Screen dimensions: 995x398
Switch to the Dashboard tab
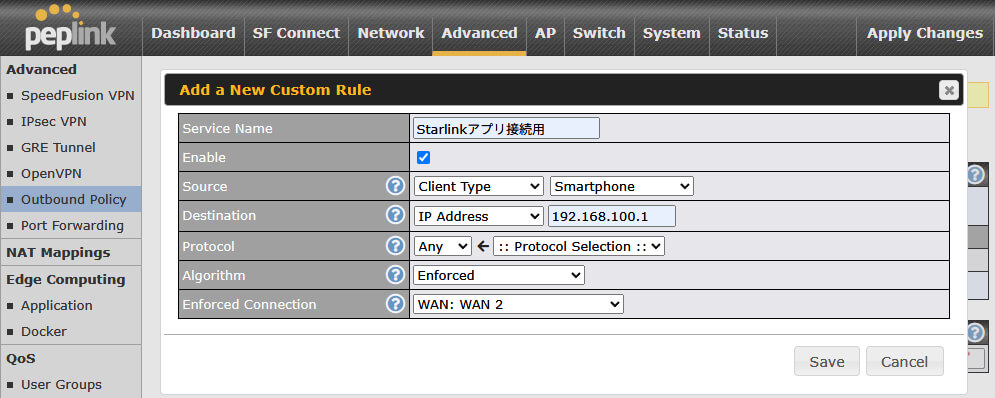click(193, 33)
